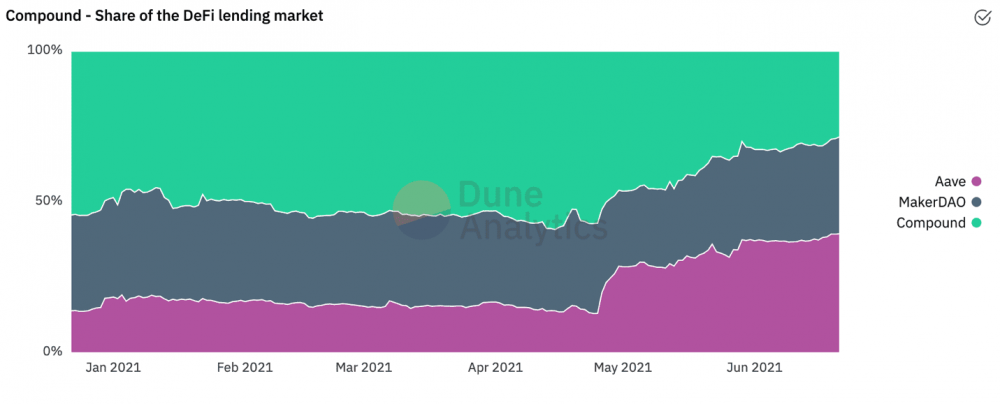Click the dark gray MakerDAO legend dot
Image resolution: width=1000 pixels, height=404 pixels.
[976, 201]
